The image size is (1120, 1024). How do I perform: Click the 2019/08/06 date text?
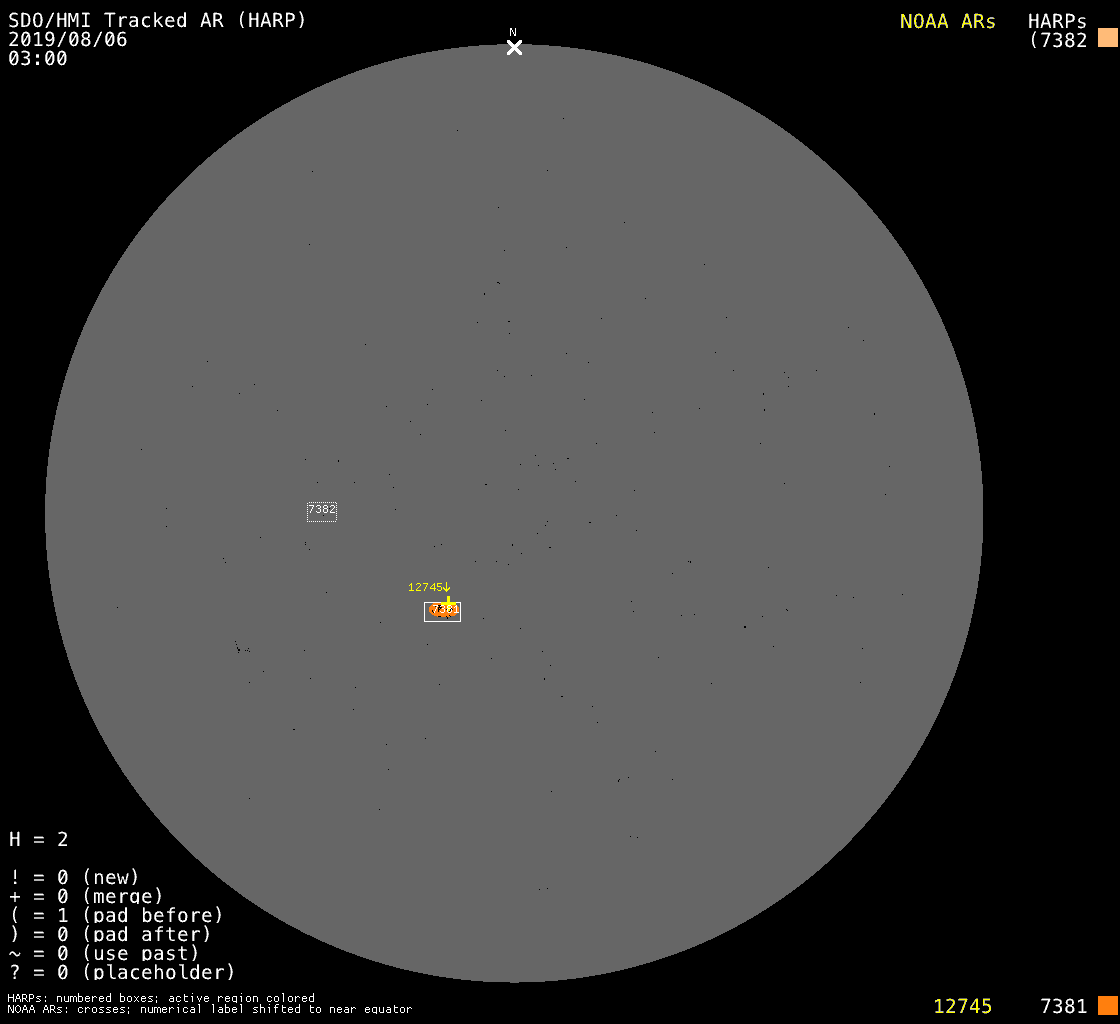68,40
